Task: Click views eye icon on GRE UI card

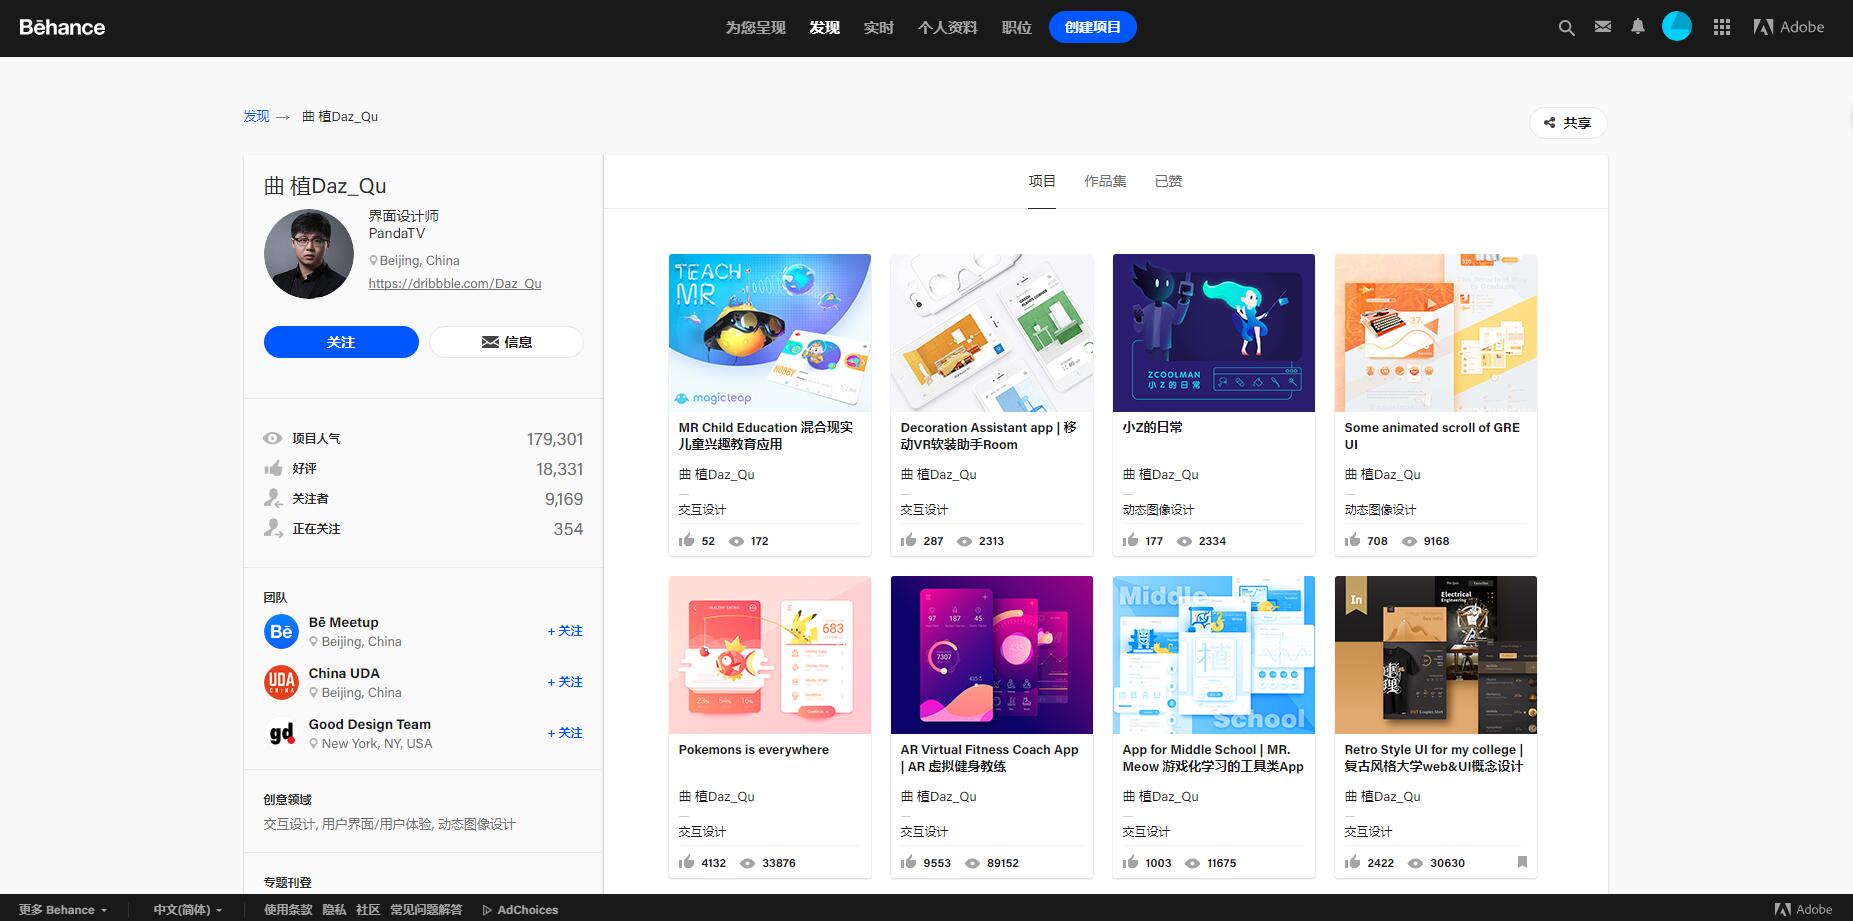Action: (1409, 541)
